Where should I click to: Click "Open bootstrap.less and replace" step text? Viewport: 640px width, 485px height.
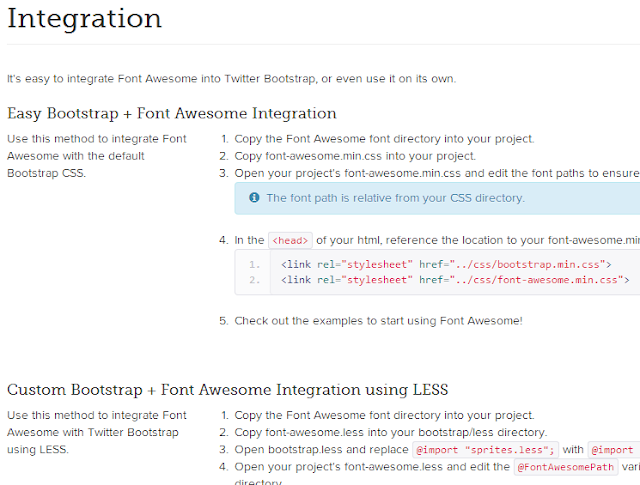click(321, 449)
